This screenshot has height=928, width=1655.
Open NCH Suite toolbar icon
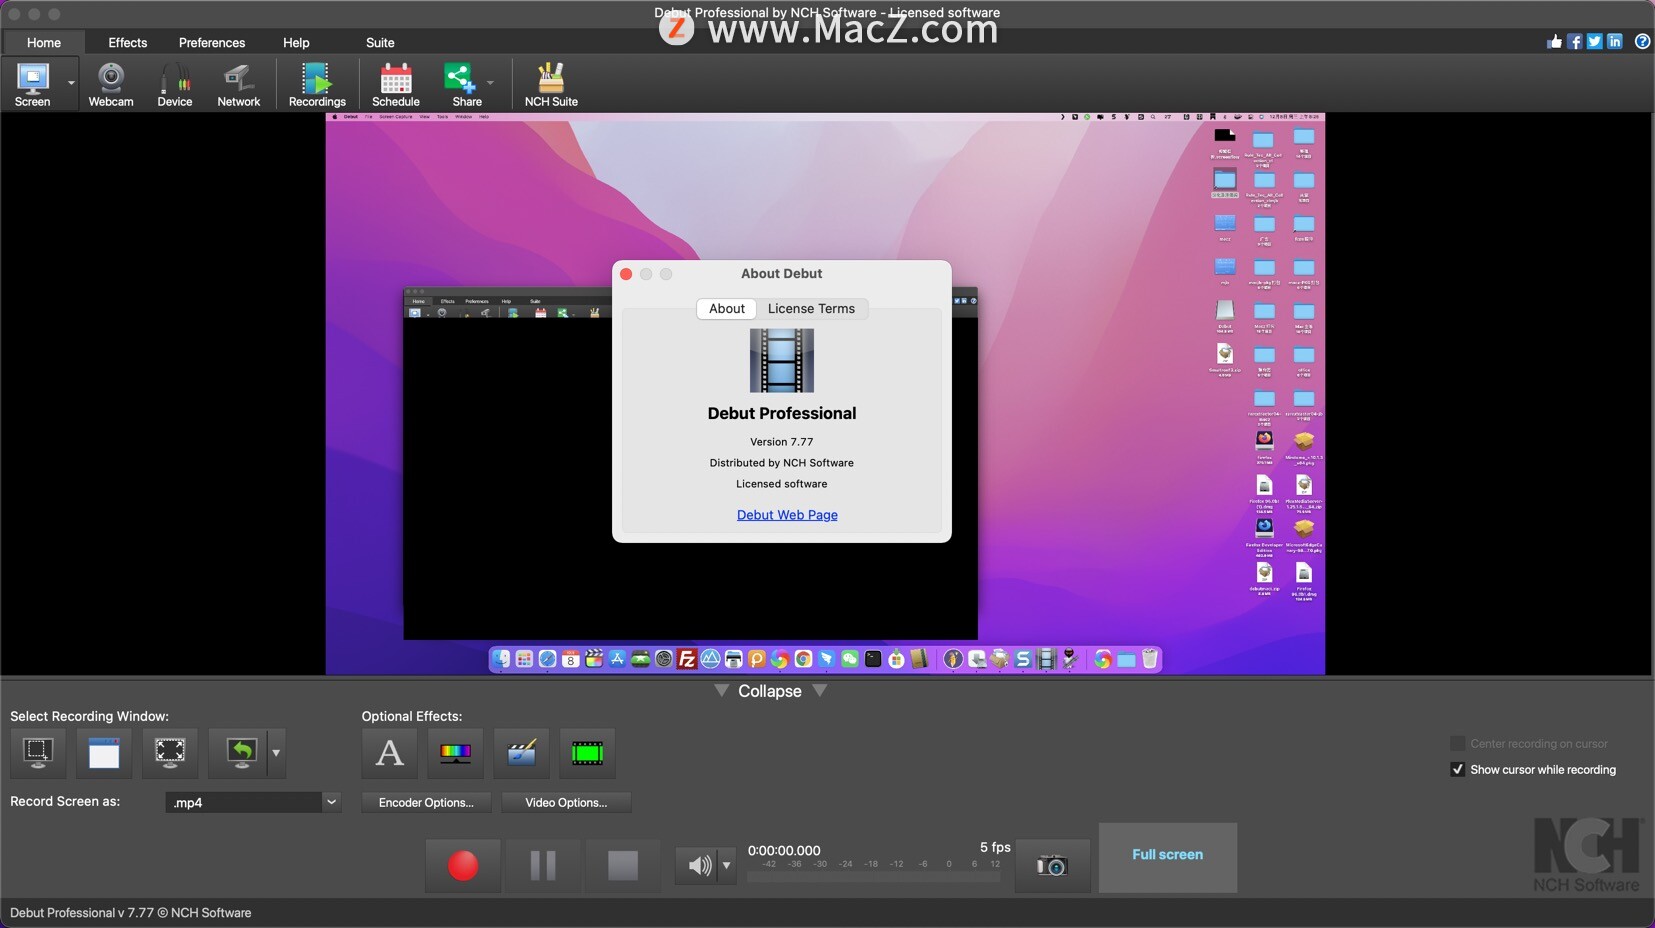point(551,84)
